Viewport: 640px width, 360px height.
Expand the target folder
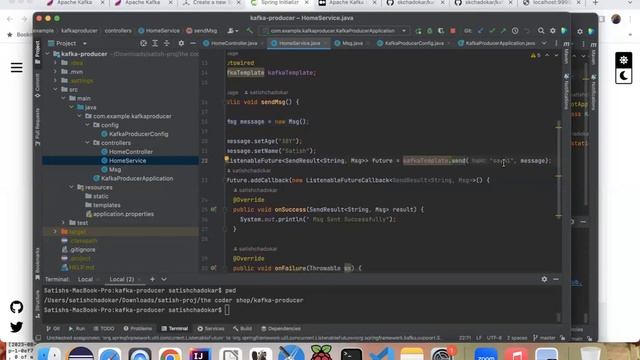coord(56,231)
